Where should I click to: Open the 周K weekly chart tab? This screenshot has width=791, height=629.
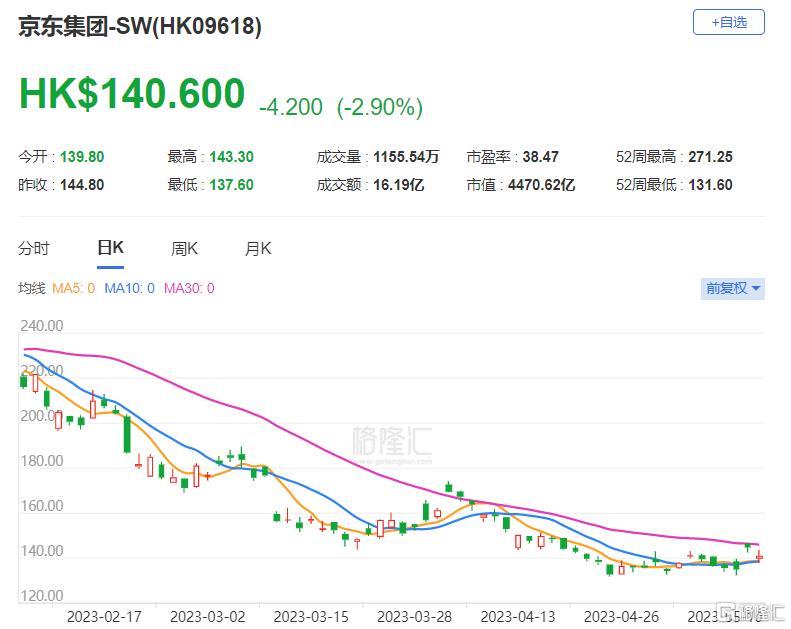pyautogui.click(x=184, y=248)
